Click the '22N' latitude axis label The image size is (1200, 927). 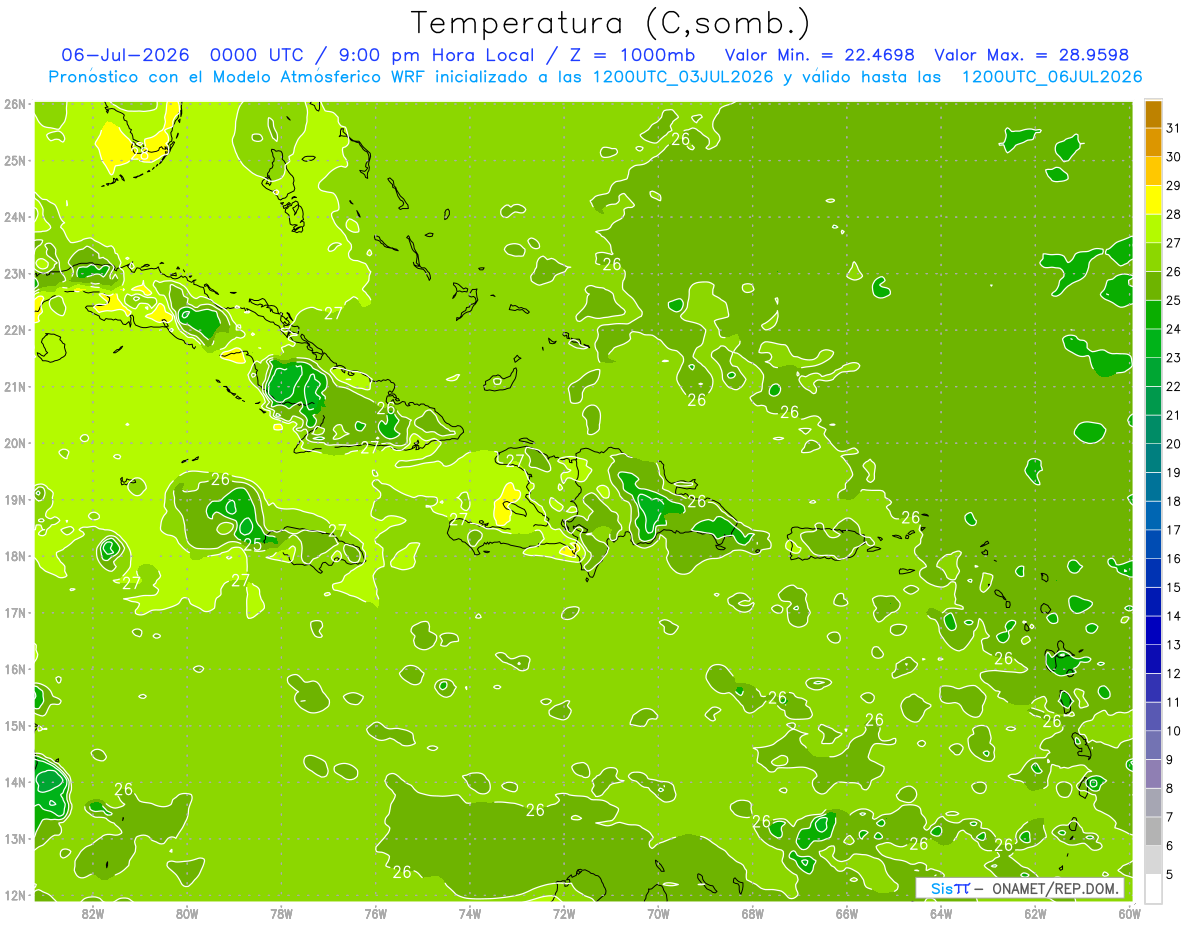pyautogui.click(x=15, y=330)
